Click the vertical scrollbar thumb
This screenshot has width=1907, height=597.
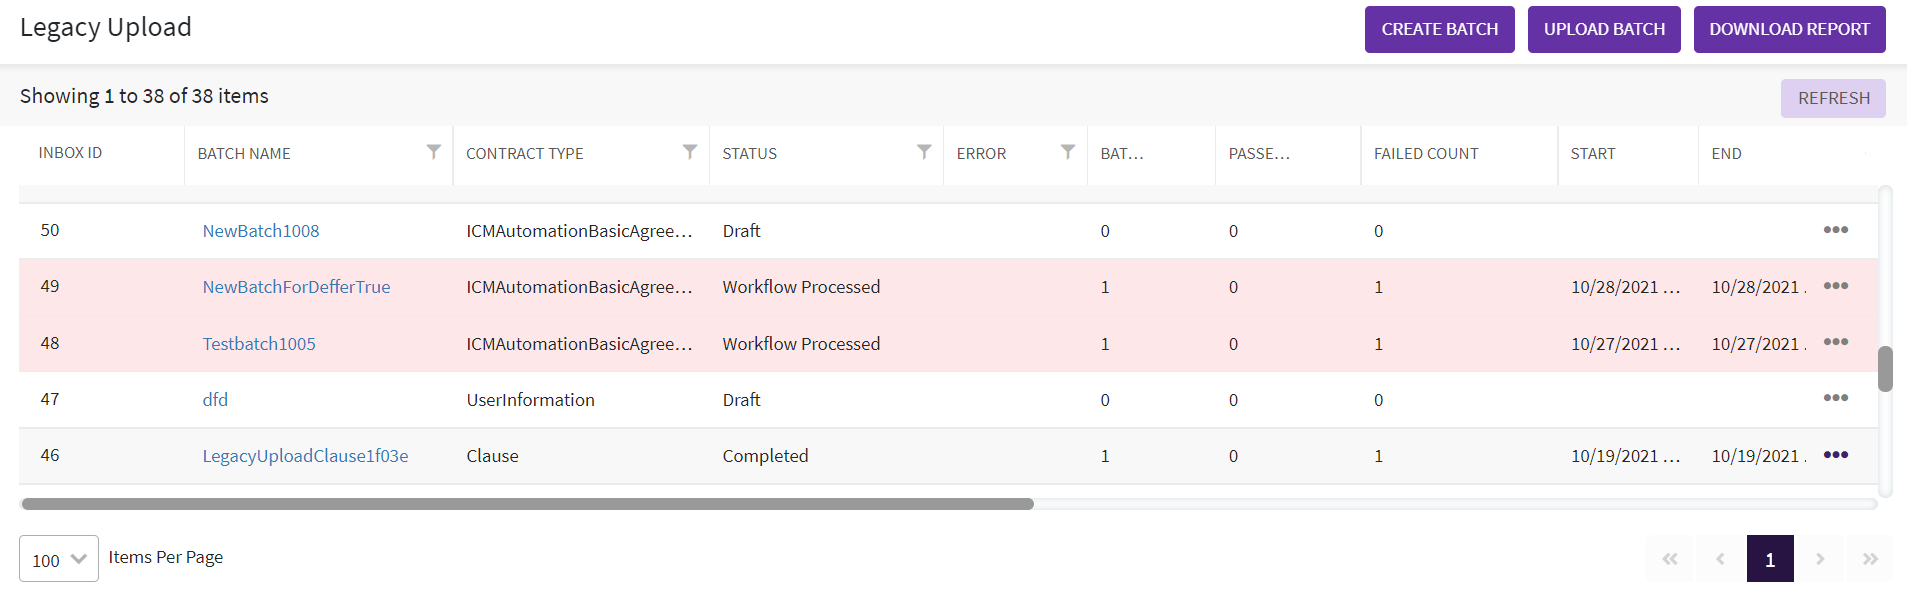(x=1885, y=369)
